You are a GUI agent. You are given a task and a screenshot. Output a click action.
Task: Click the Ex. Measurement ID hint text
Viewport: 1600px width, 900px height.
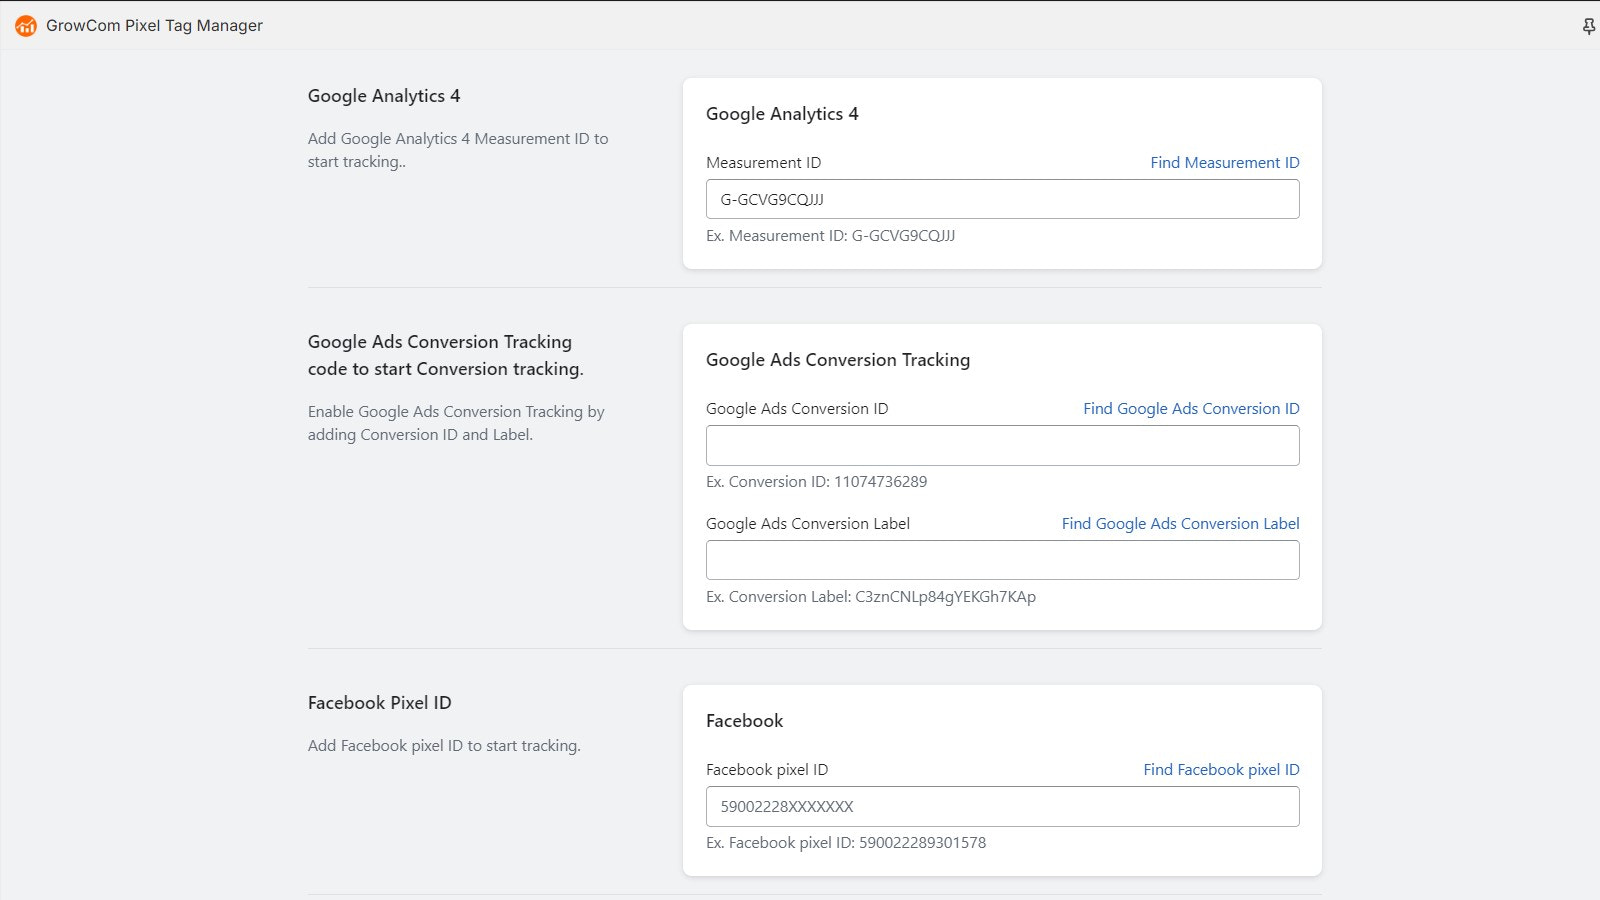[830, 236]
